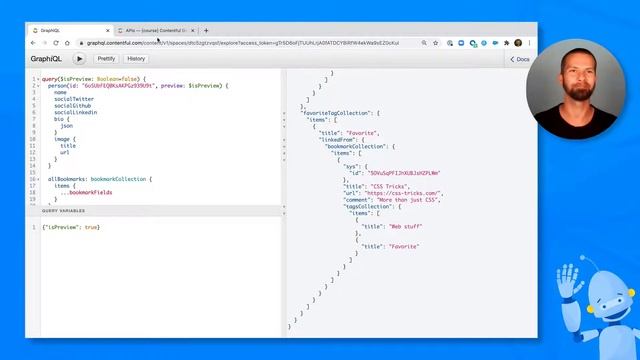
Task: Close the GraphiQL browser tab
Action: click(108, 31)
